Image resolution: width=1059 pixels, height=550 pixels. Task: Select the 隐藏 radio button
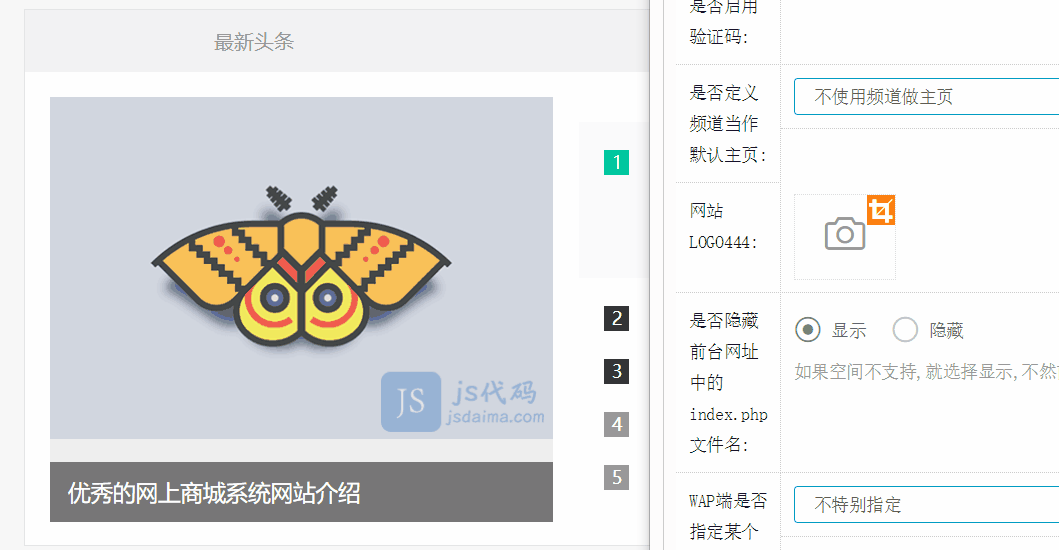[x=905, y=330]
